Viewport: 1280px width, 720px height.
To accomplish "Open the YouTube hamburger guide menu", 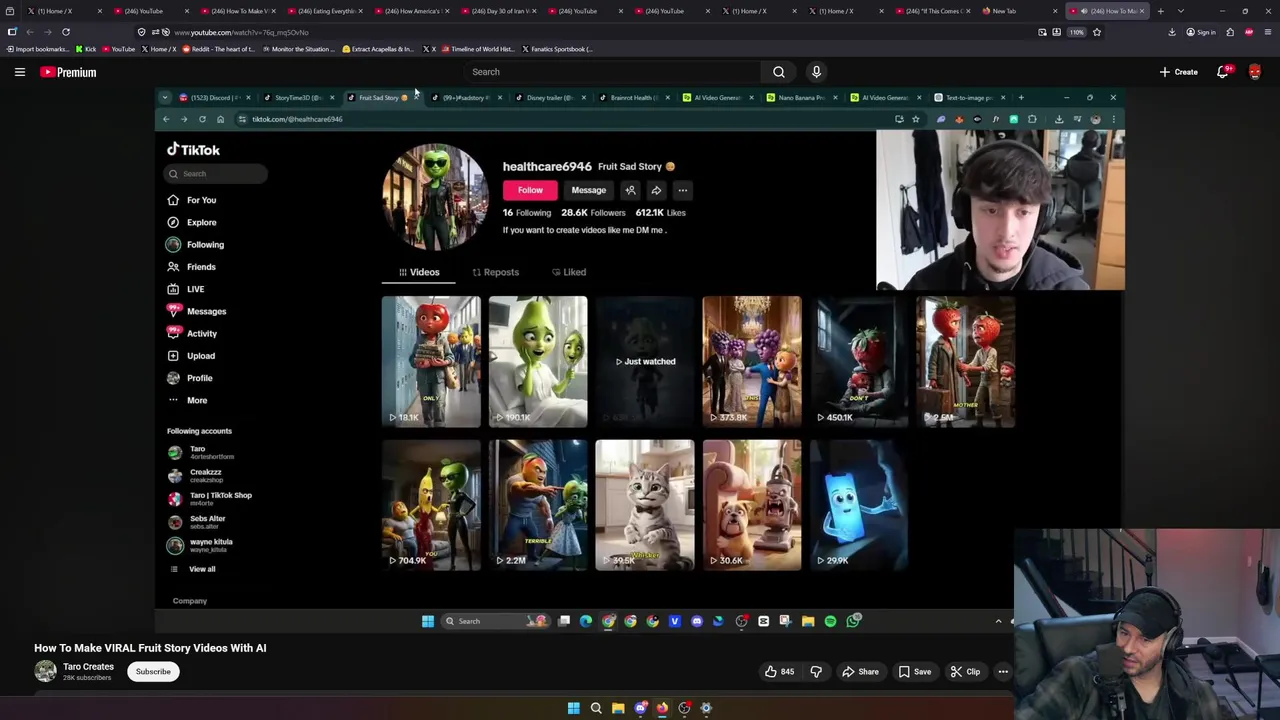I will click(19, 72).
